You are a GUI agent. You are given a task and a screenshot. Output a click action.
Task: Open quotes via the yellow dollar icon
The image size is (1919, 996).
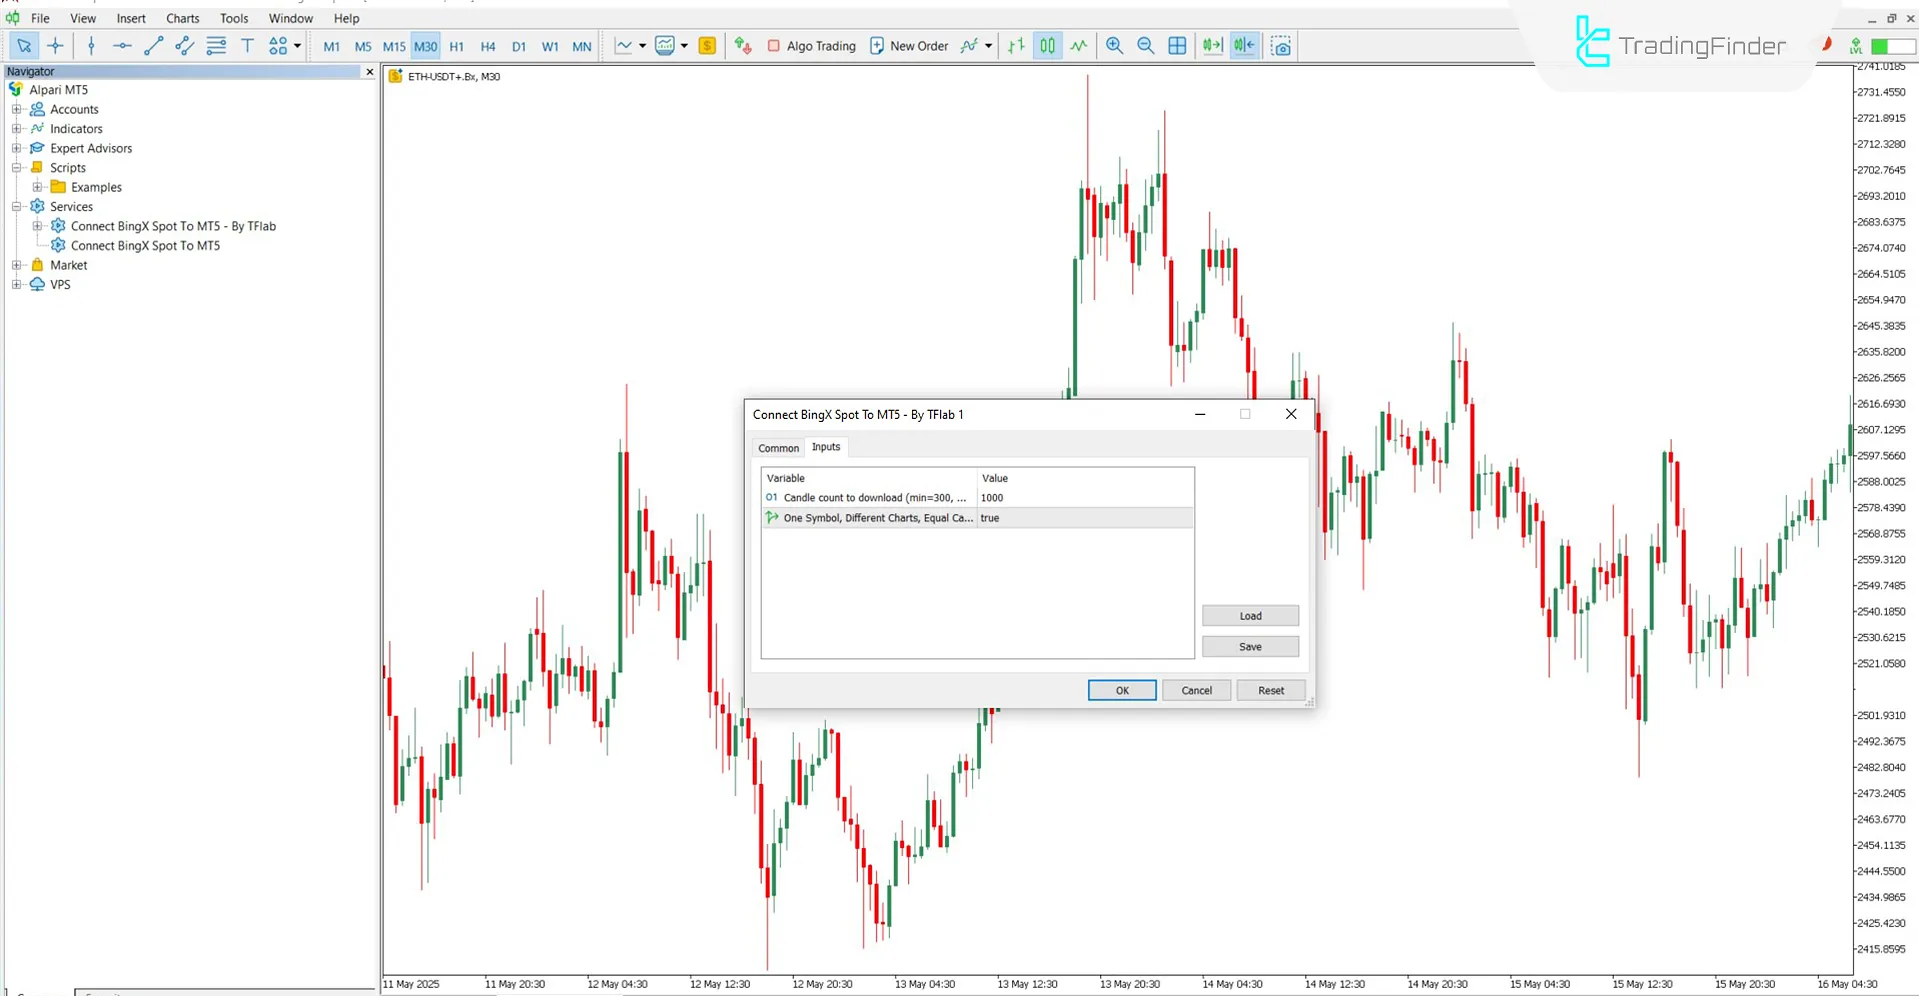click(707, 46)
